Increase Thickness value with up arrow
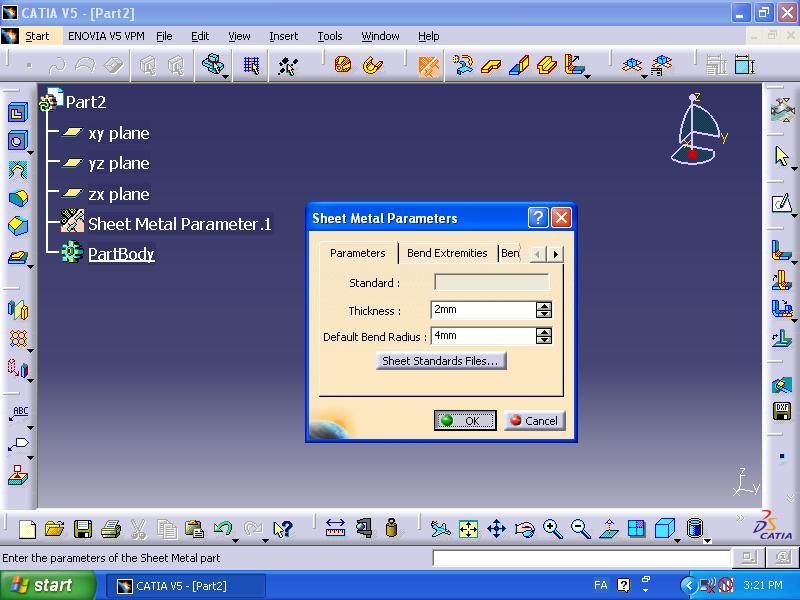Viewport: 800px width, 600px height. coord(544,306)
